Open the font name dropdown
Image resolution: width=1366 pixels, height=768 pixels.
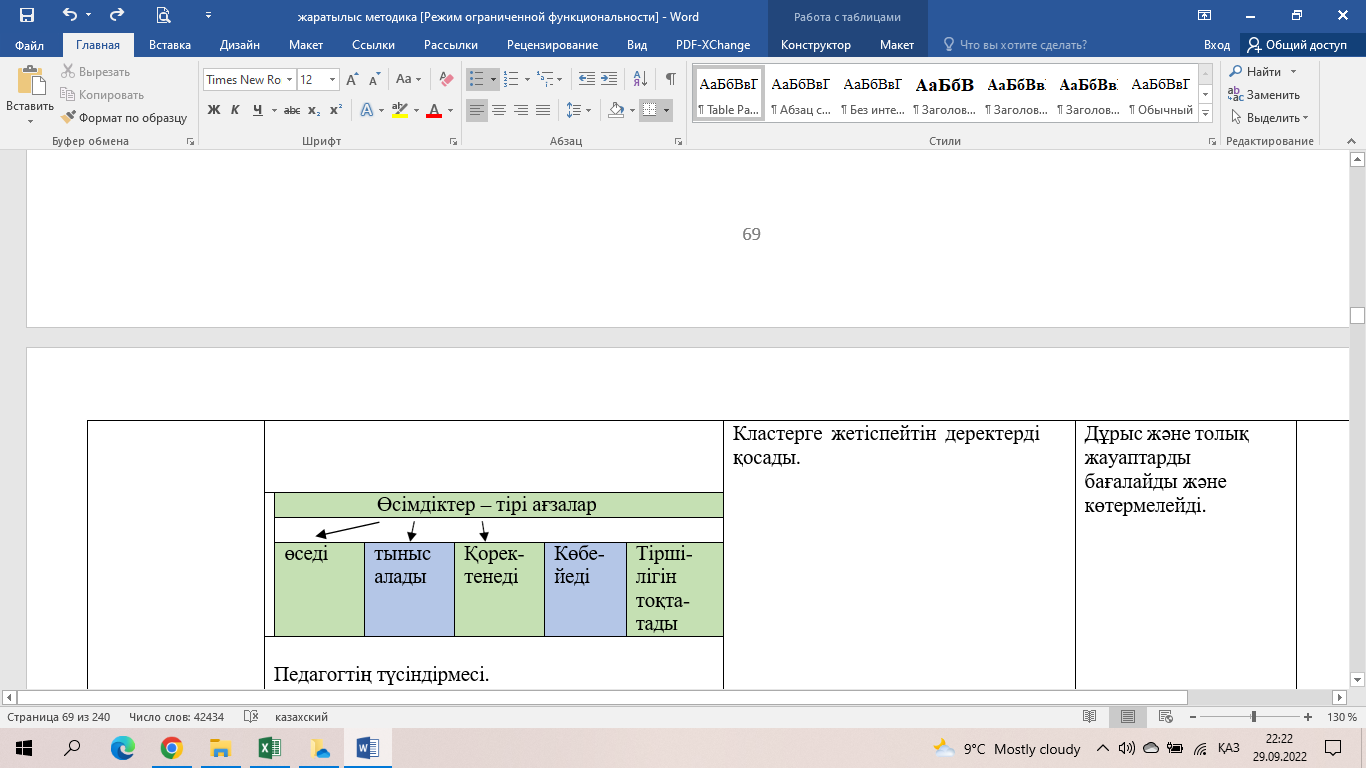click(290, 80)
